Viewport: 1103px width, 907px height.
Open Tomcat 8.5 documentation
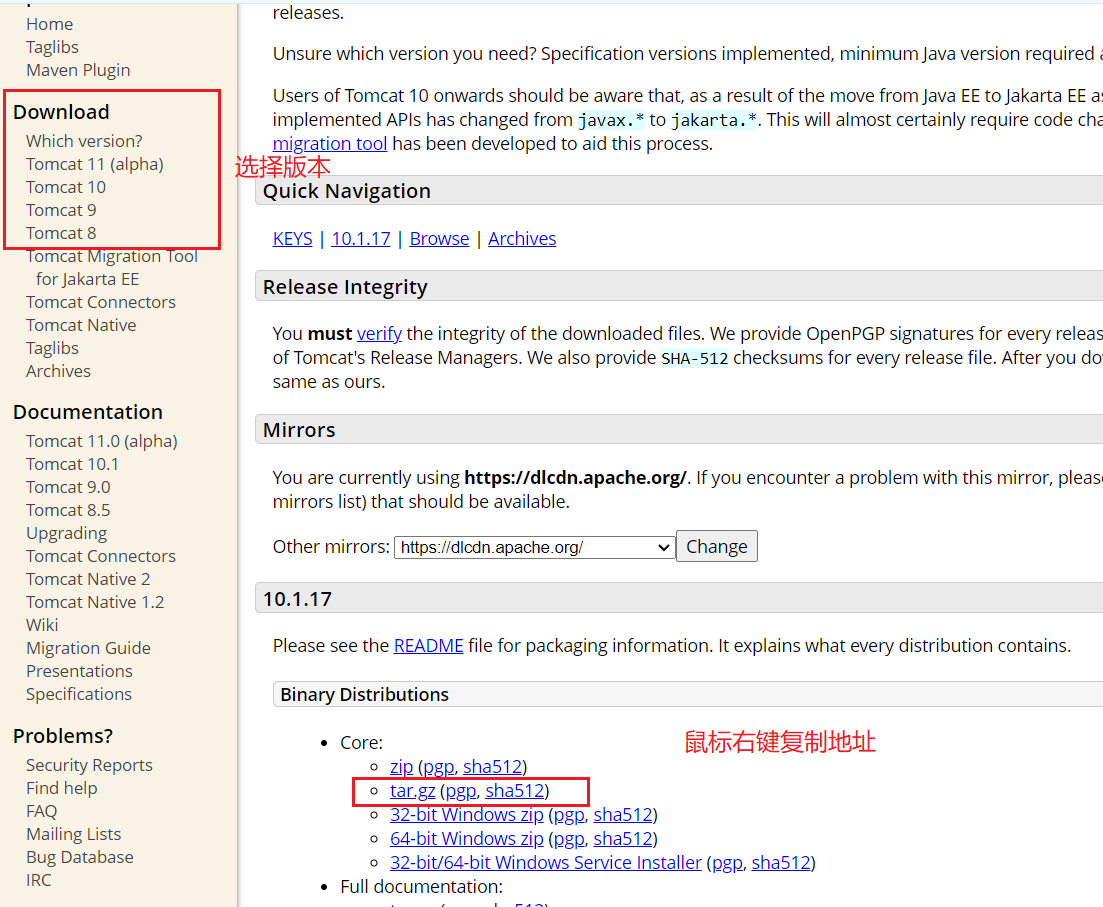tap(68, 510)
